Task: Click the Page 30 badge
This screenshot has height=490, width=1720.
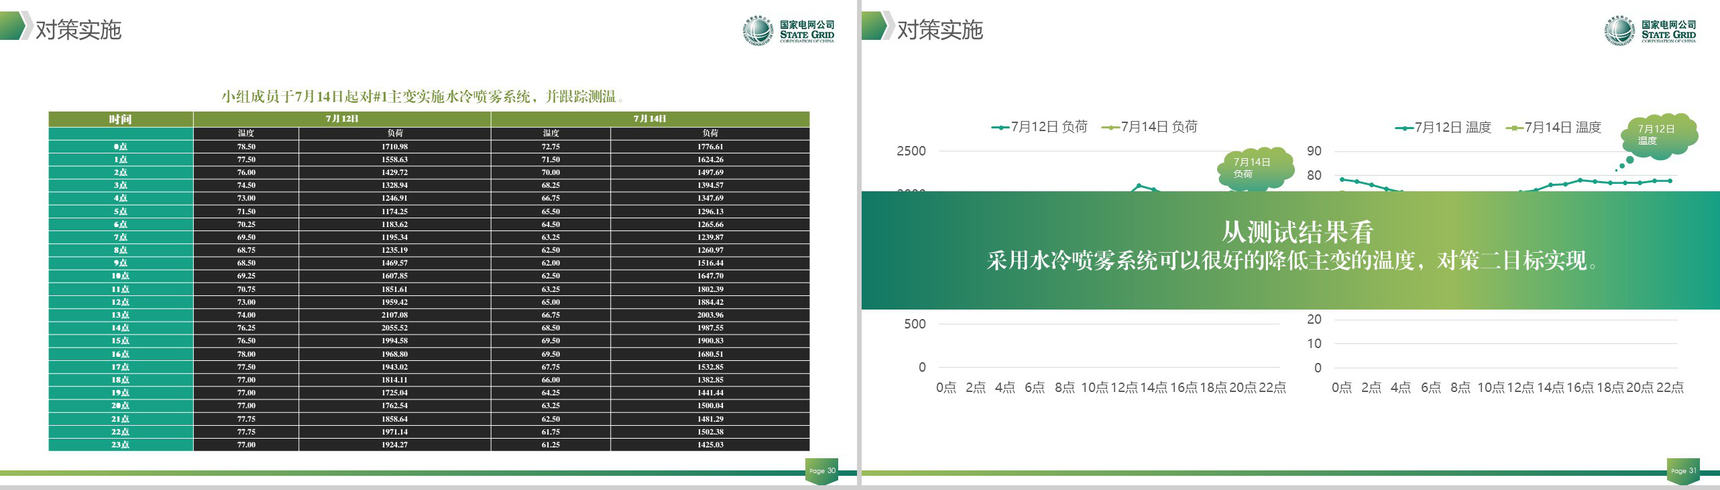Action: coord(821,470)
